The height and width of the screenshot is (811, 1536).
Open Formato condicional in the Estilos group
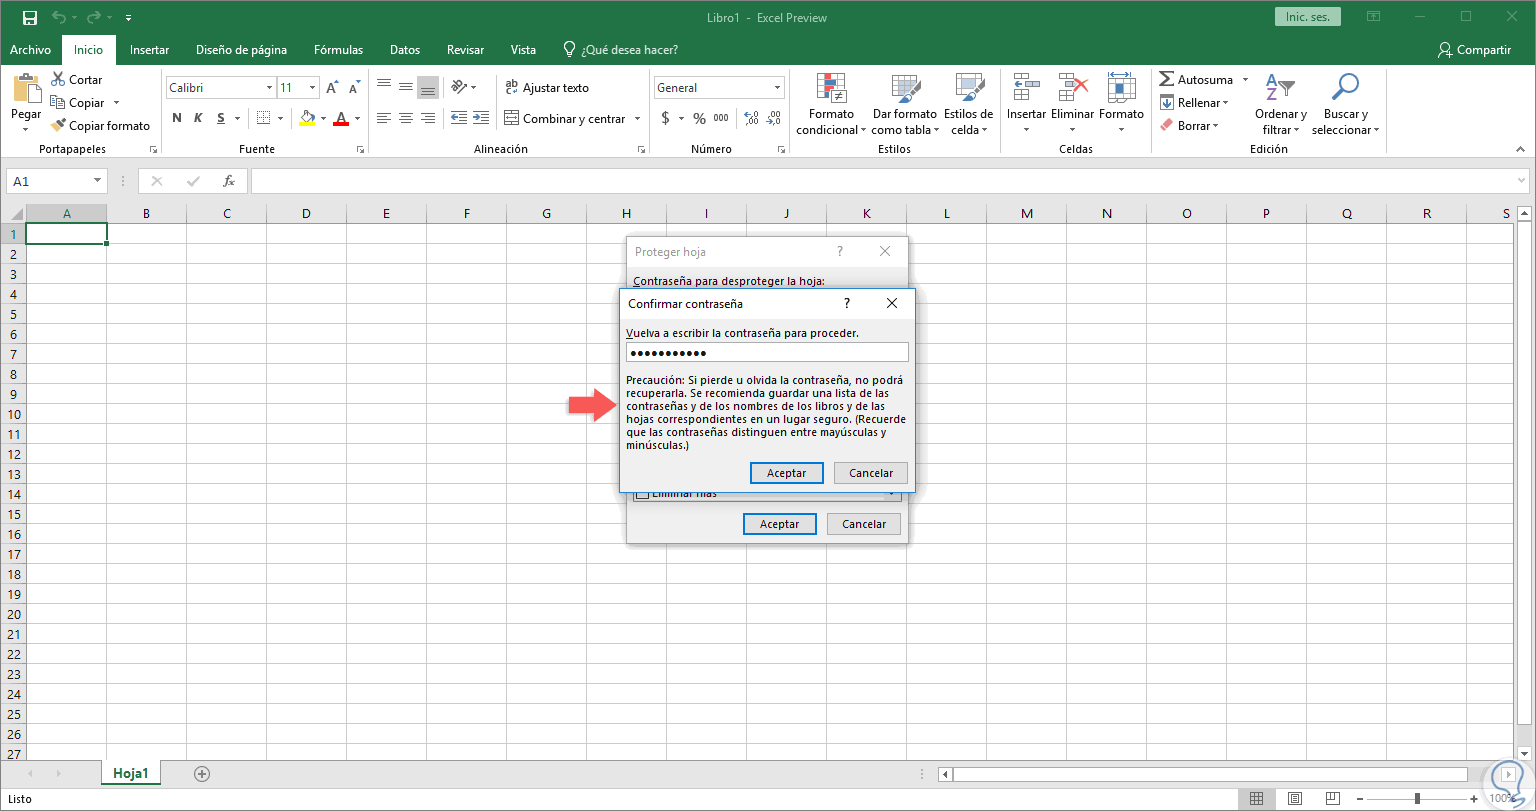pos(831,90)
